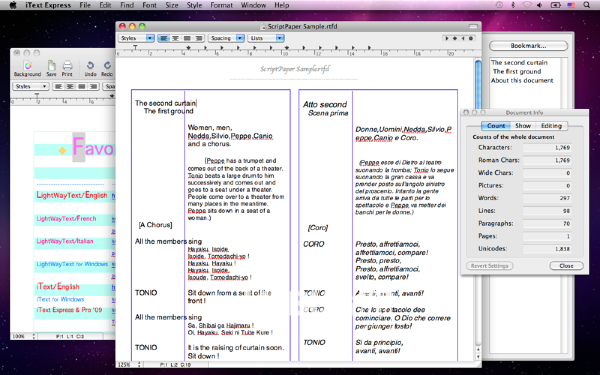Open the Spacing dropdown
Viewport: 600px width, 375px height.
coord(226,38)
